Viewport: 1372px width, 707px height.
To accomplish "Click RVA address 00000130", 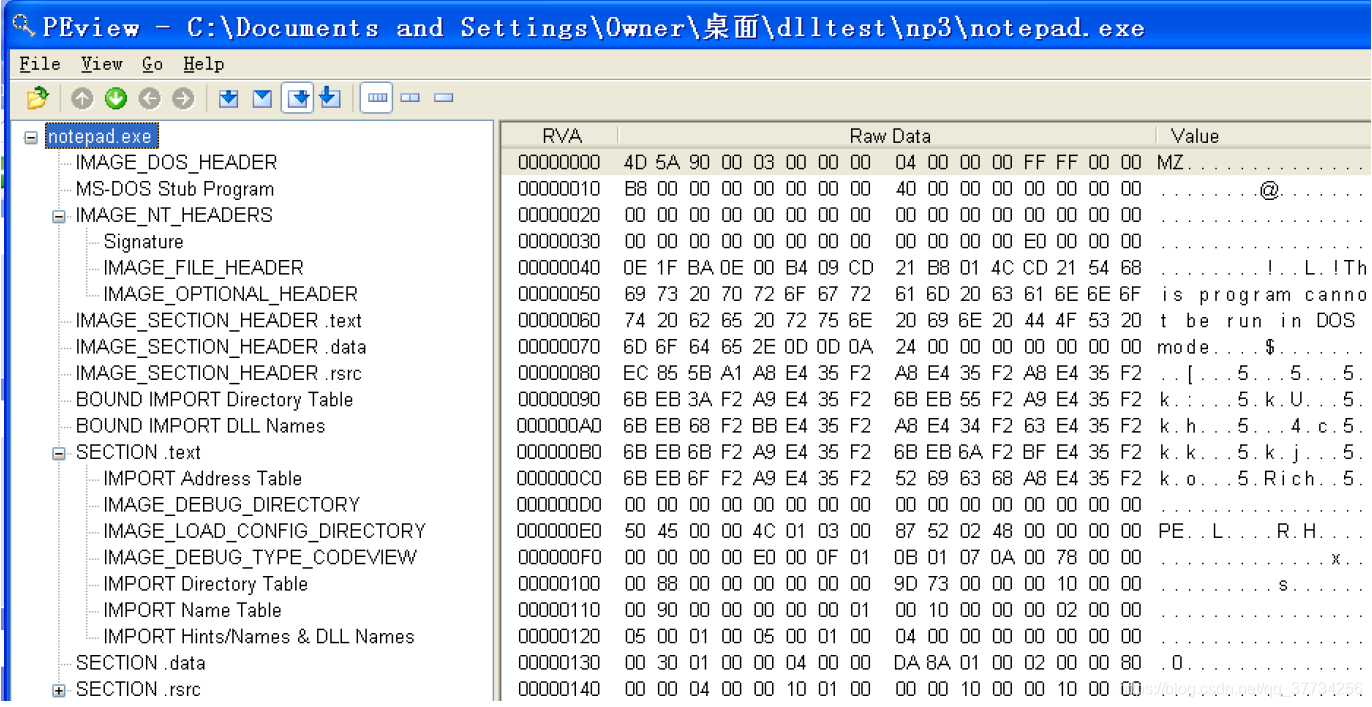I will click(x=559, y=663).
